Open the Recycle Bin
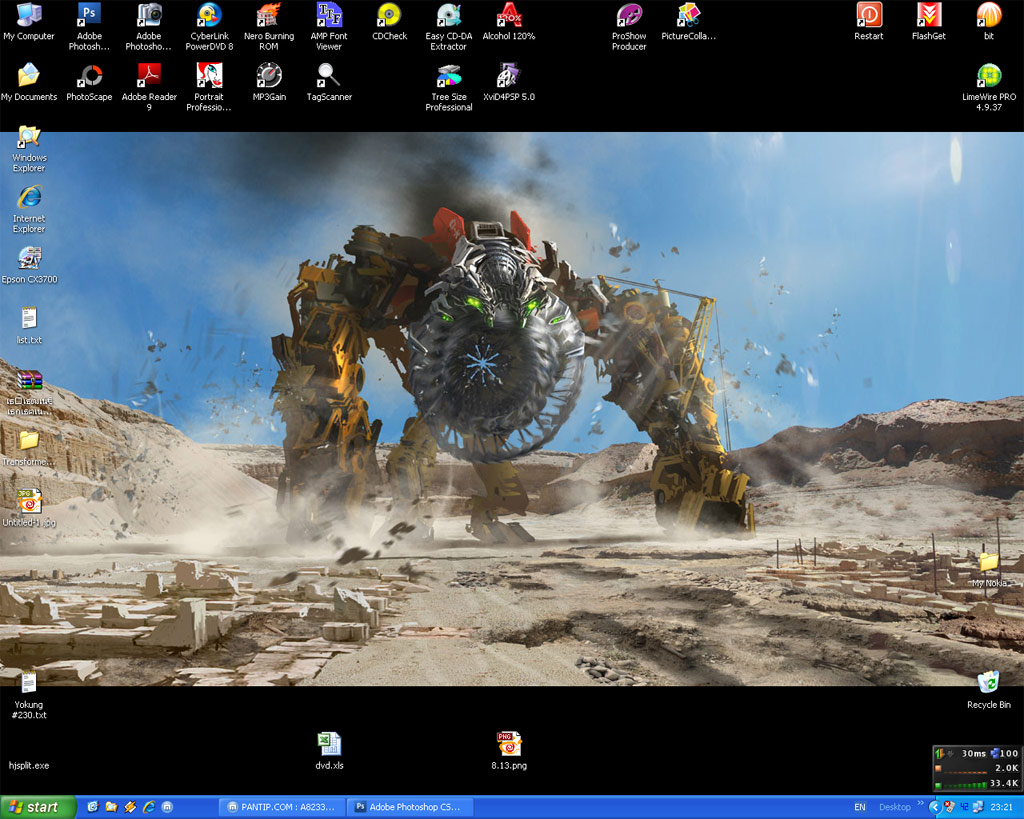Screen dimensions: 1024x819 pyautogui.click(x=989, y=690)
